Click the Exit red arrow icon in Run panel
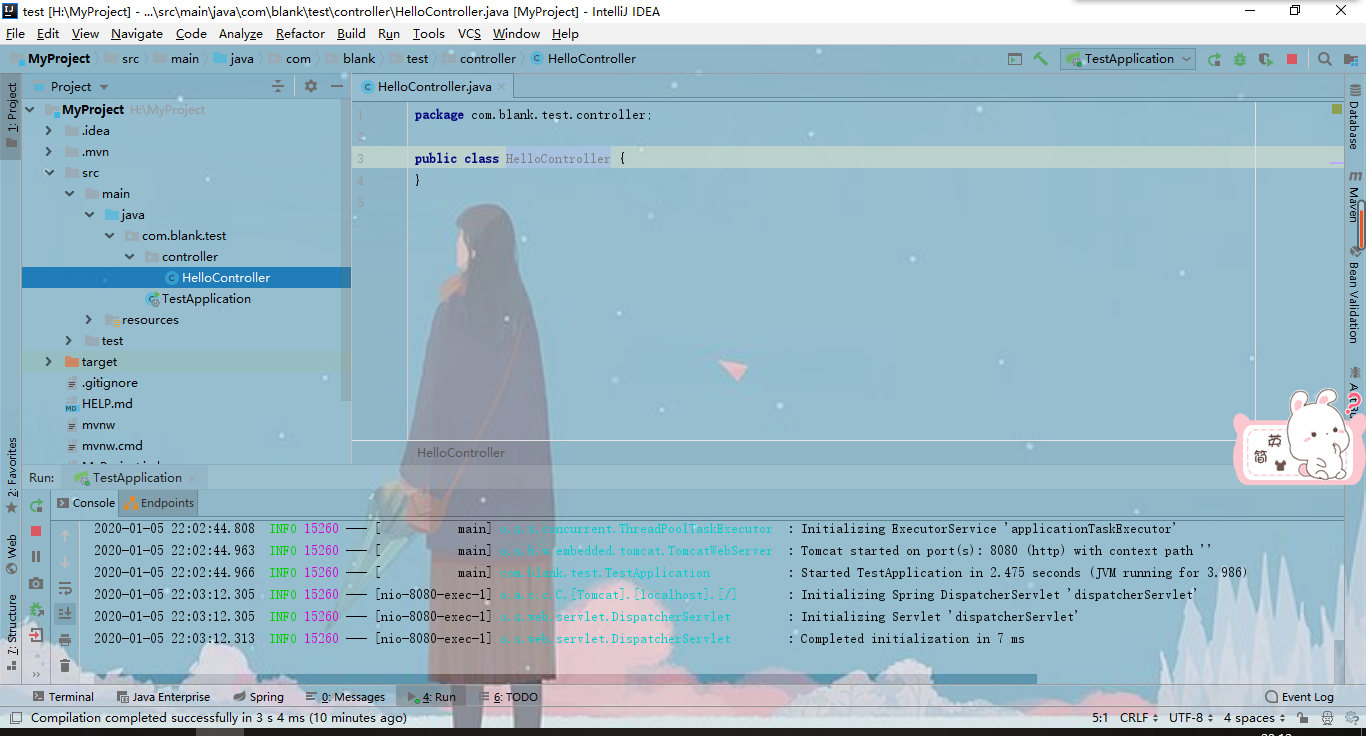Image resolution: width=1366 pixels, height=736 pixels. click(36, 635)
